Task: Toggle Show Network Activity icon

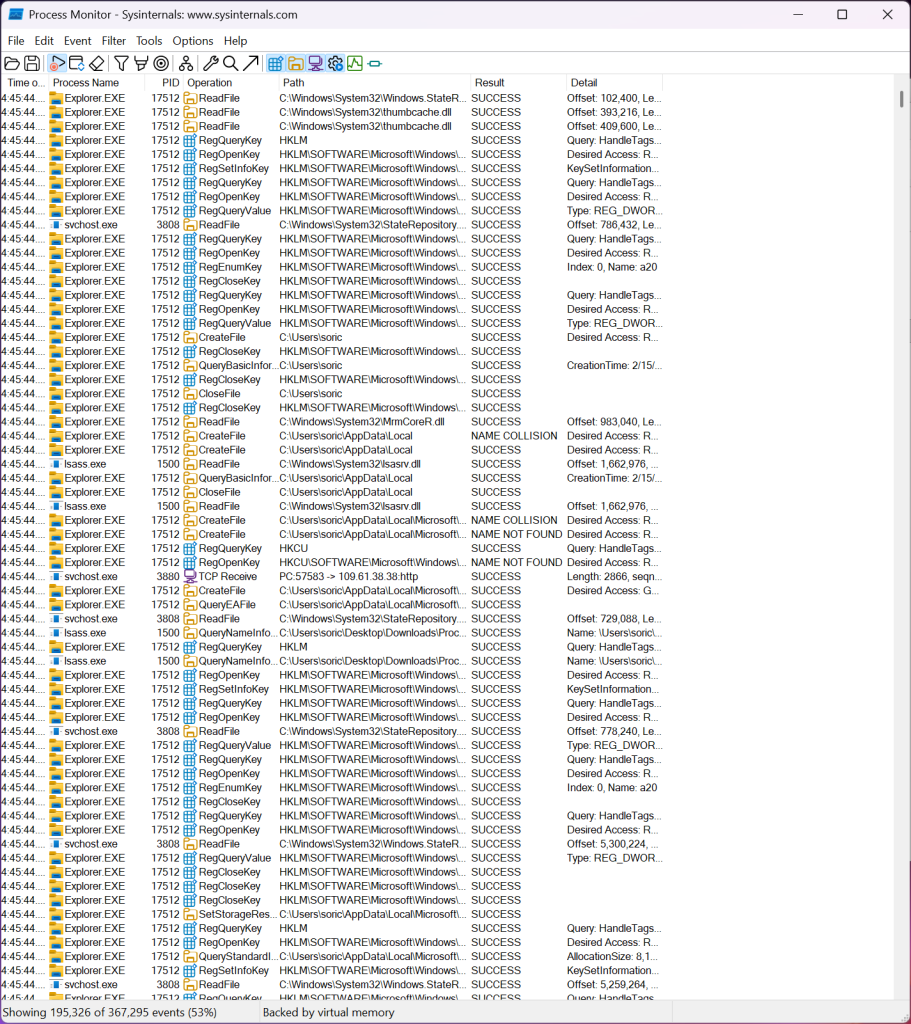Action: click(x=315, y=63)
